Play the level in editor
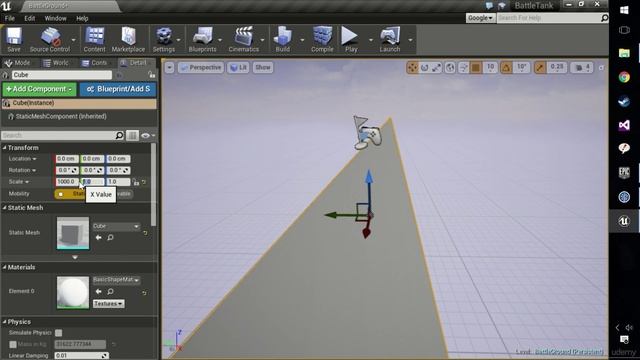This screenshot has width=640, height=360. coord(351,40)
